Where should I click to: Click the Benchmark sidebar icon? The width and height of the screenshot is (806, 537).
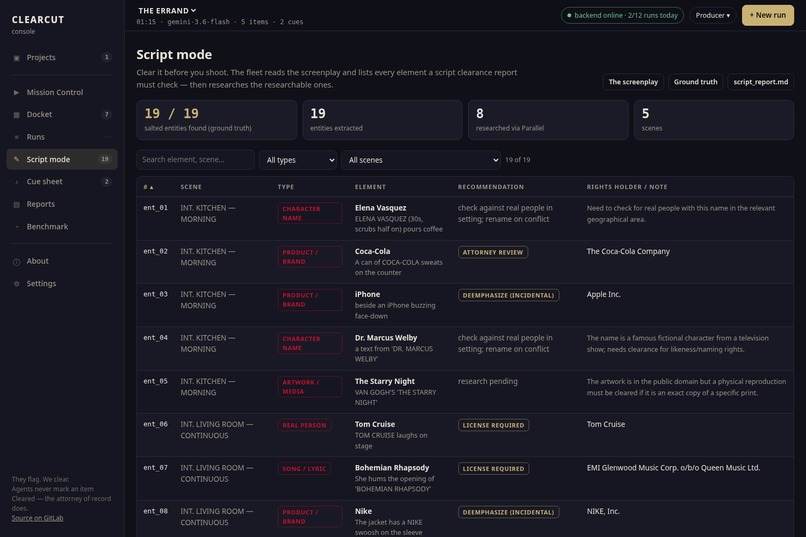click(x=16, y=227)
